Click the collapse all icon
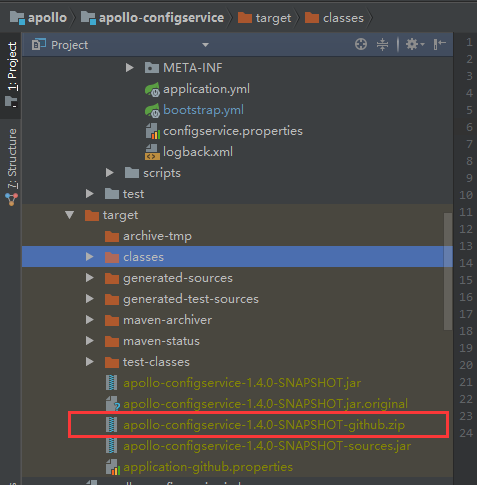Image resolution: width=477 pixels, height=485 pixels. pyautogui.click(x=382, y=44)
